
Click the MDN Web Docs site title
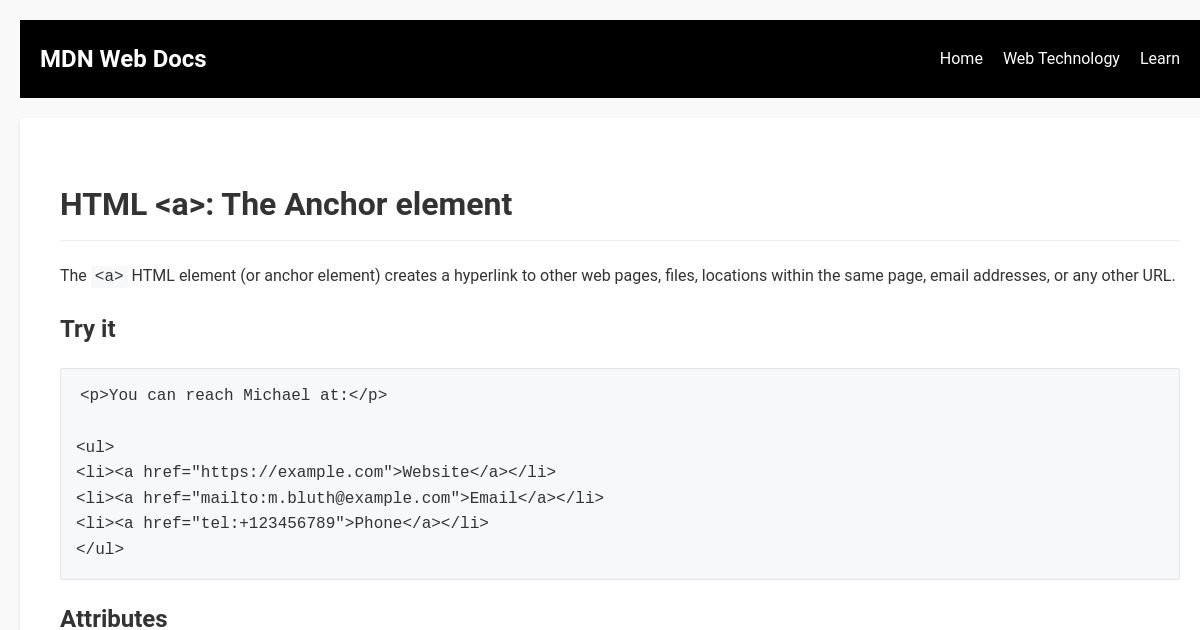pyautogui.click(x=123, y=59)
